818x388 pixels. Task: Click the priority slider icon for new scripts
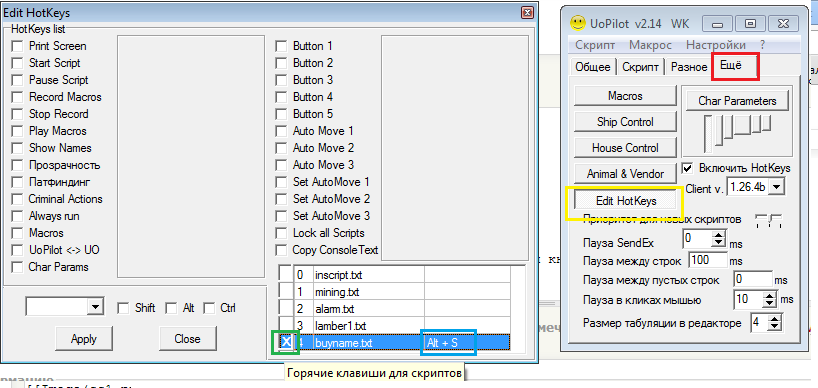pyautogui.click(x=769, y=220)
